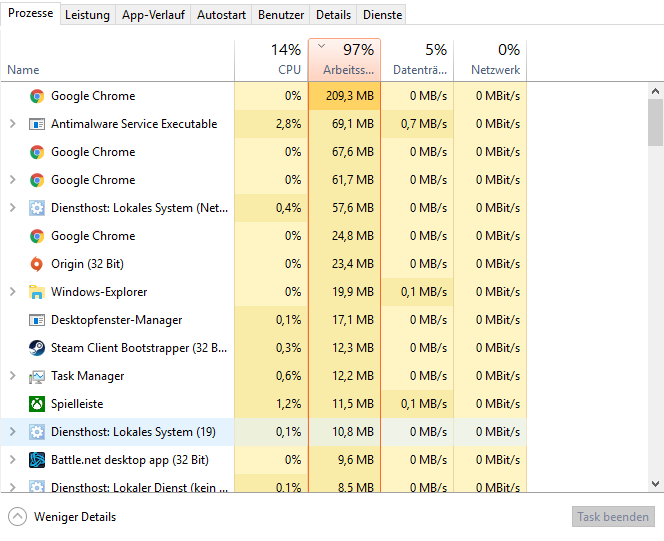
Task: Click the 0,4% CPU value for Diensthost
Action: click(288, 208)
